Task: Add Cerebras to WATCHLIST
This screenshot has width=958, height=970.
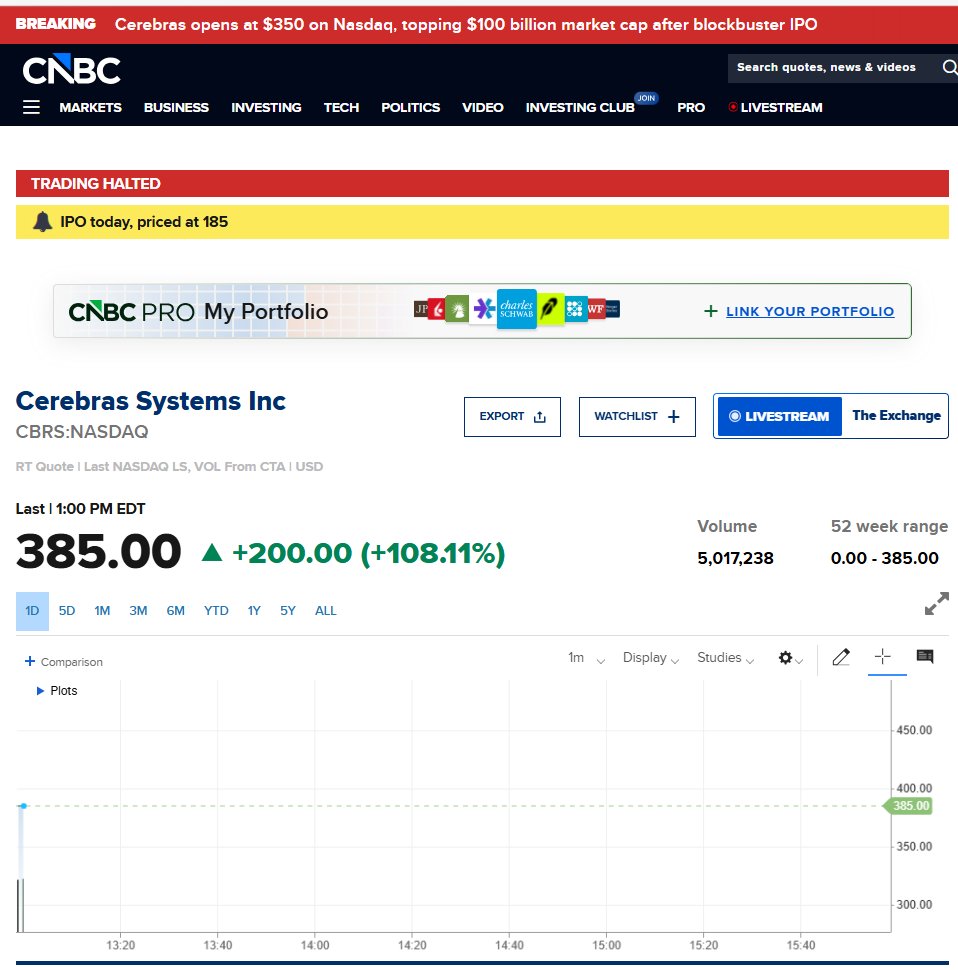Action: coord(637,416)
